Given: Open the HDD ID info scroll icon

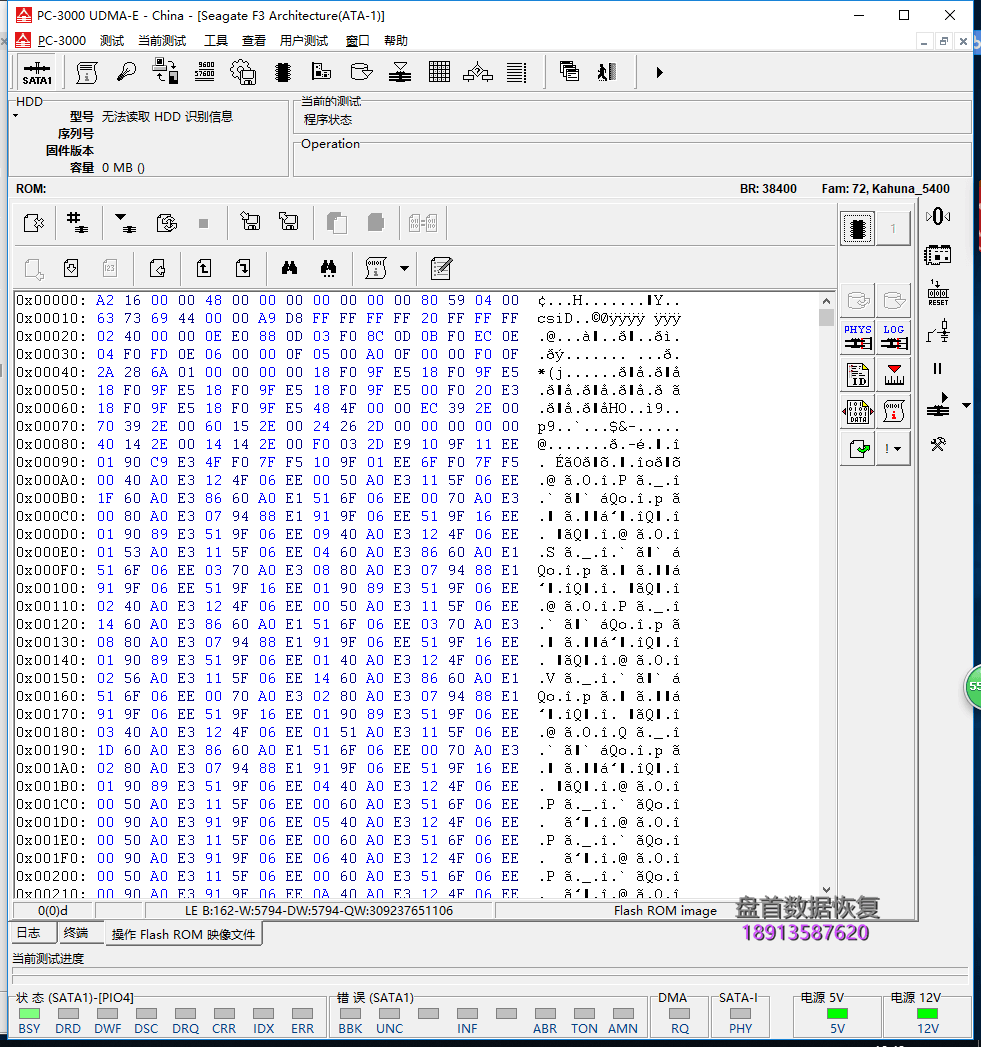Looking at the screenshot, I should [87, 72].
